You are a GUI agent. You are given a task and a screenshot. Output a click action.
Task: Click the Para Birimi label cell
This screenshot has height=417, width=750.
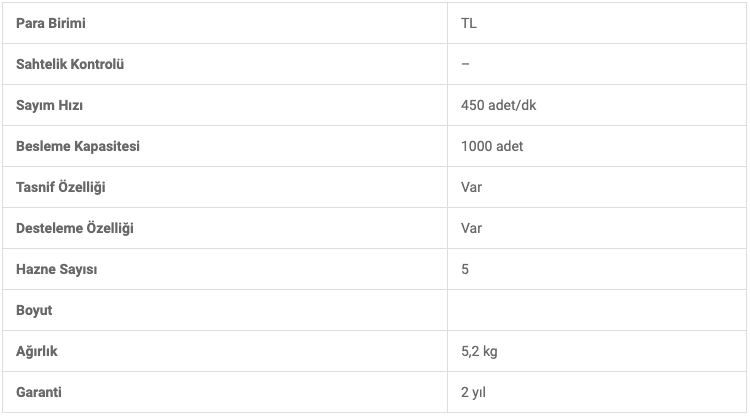coord(225,23)
